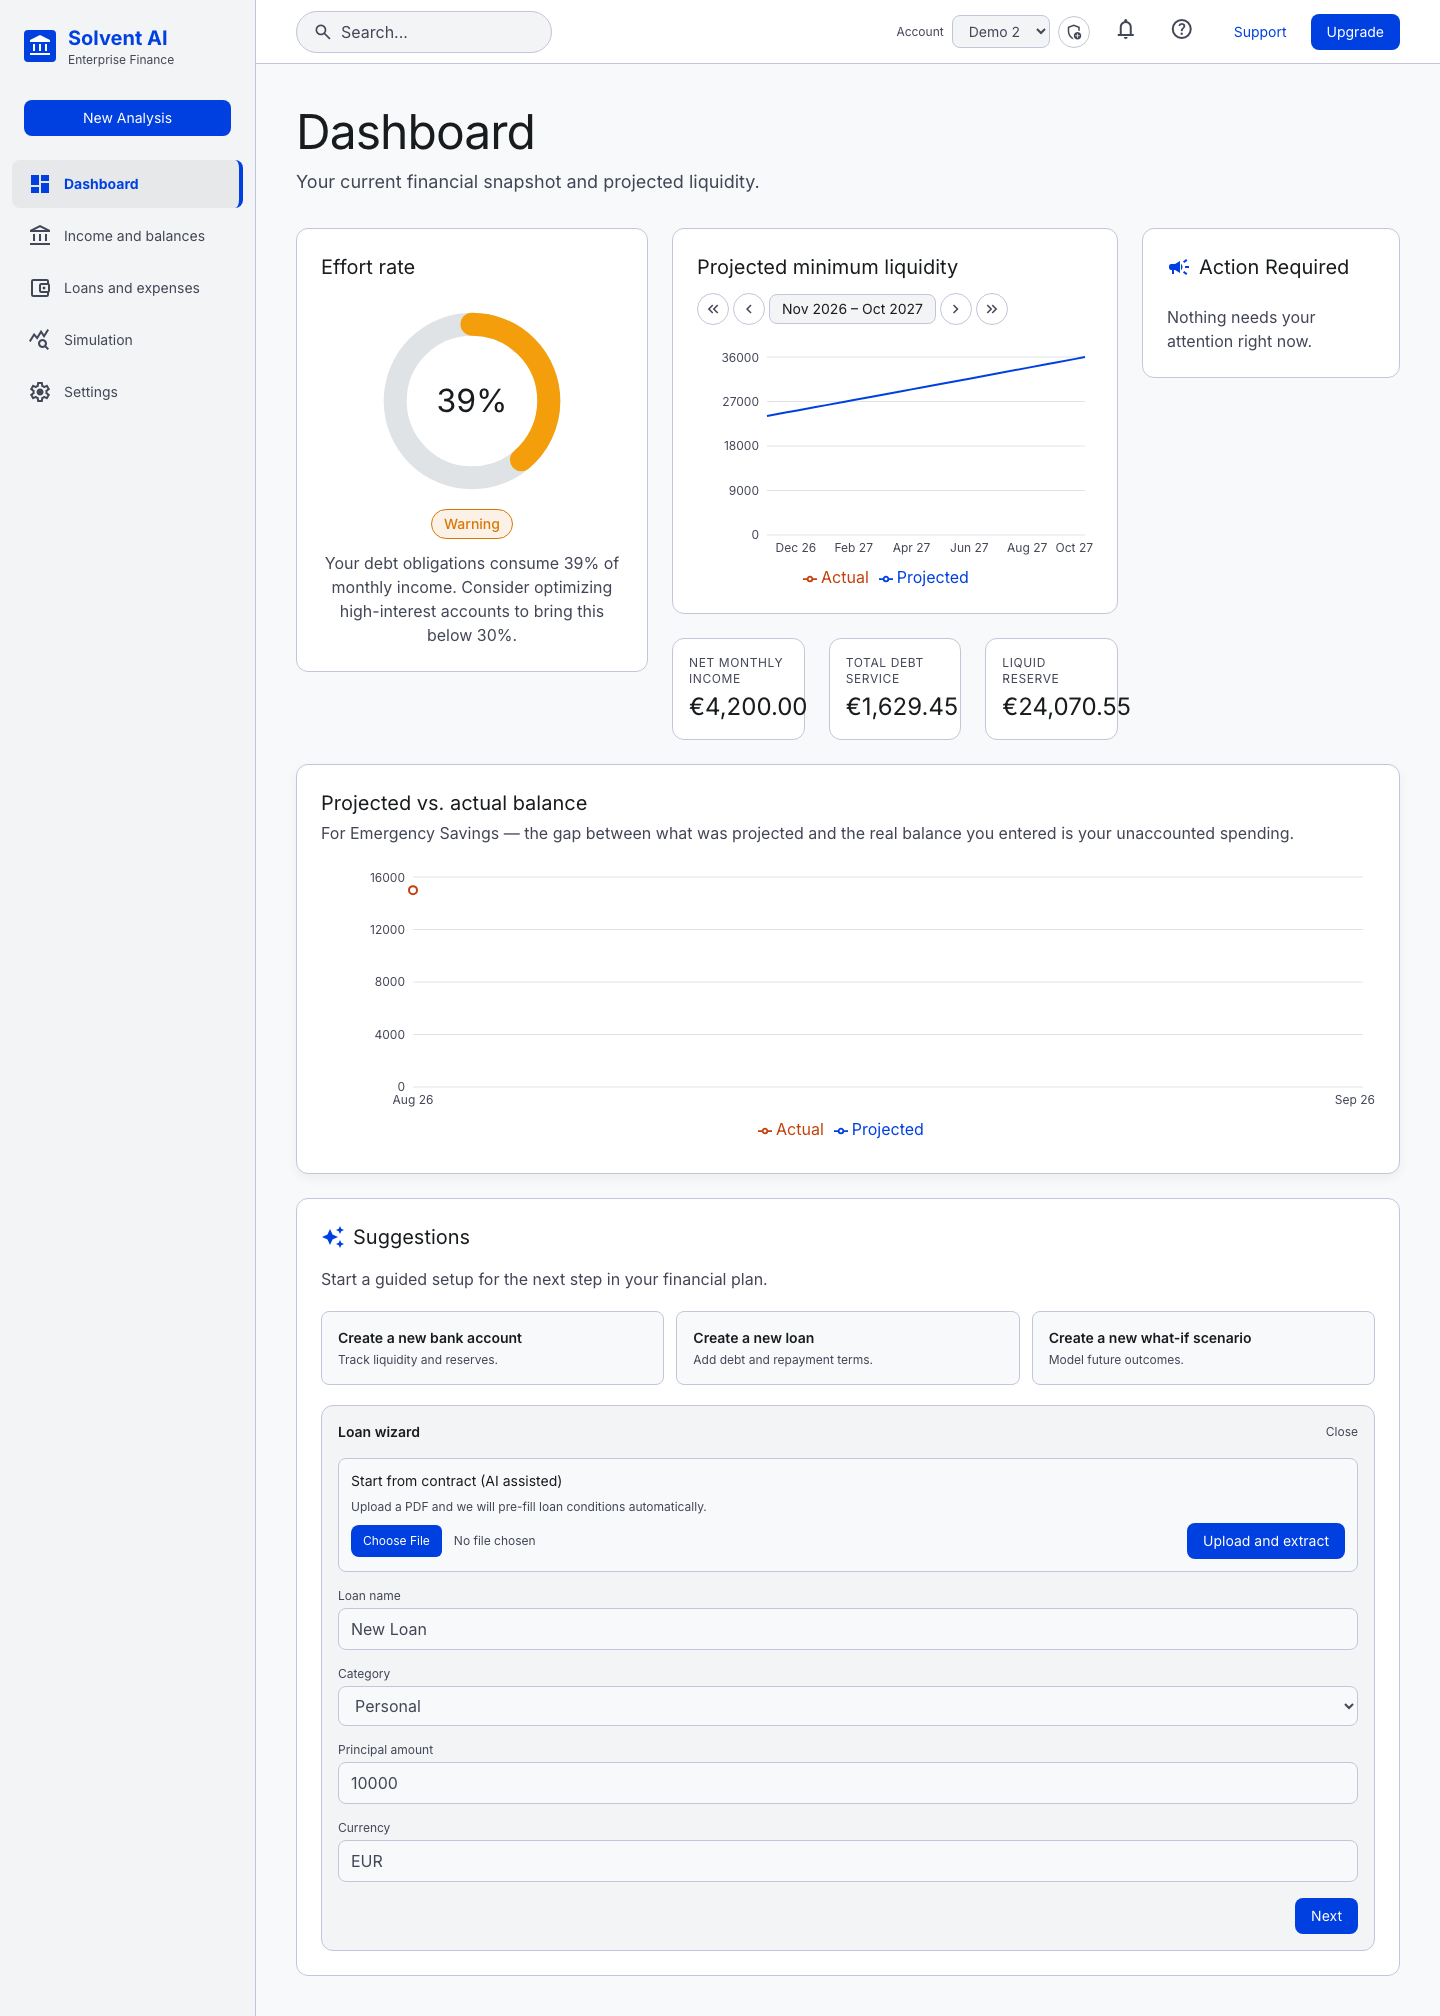
Task: Click the Actual data point on balance chart
Action: tap(413, 890)
